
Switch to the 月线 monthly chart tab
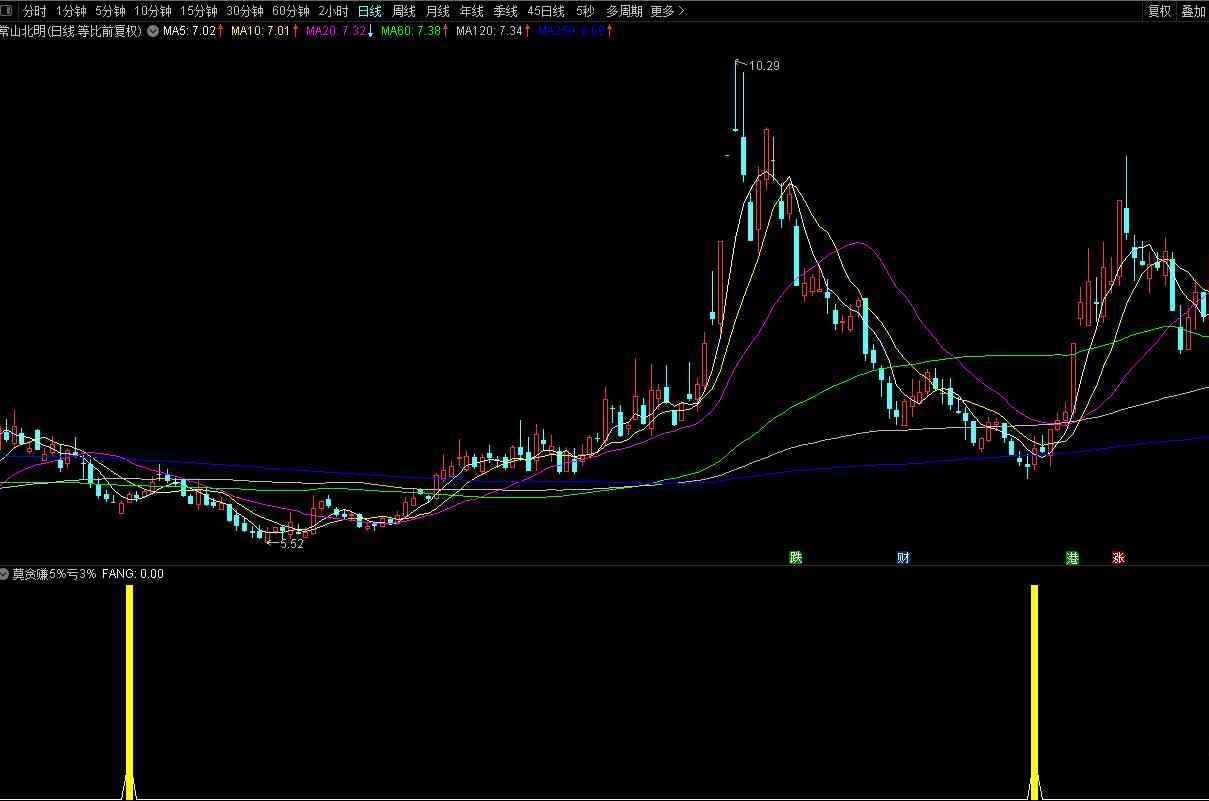point(437,11)
